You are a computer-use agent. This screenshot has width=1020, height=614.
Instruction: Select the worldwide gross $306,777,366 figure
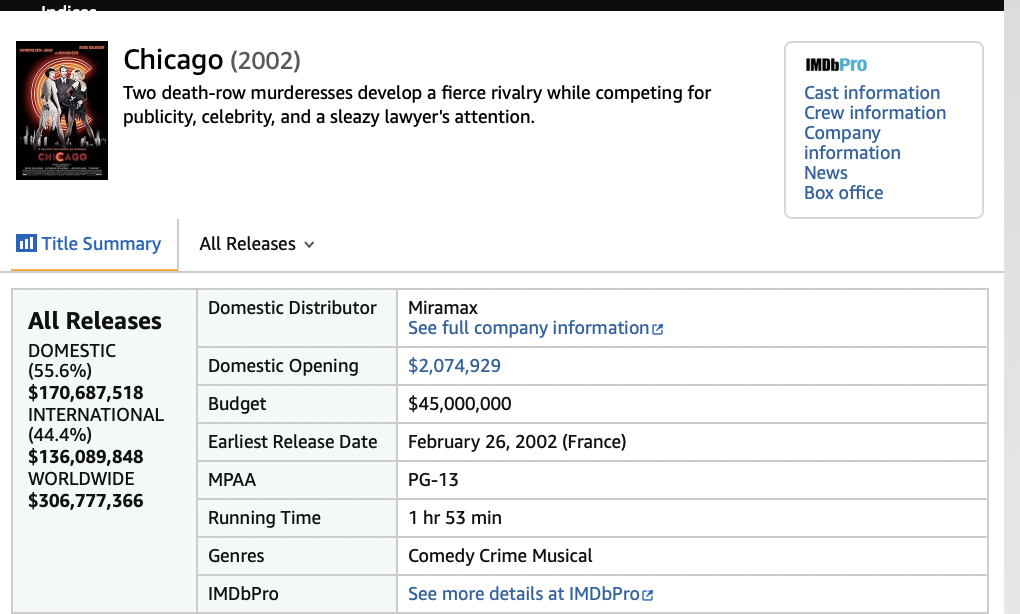tap(86, 500)
